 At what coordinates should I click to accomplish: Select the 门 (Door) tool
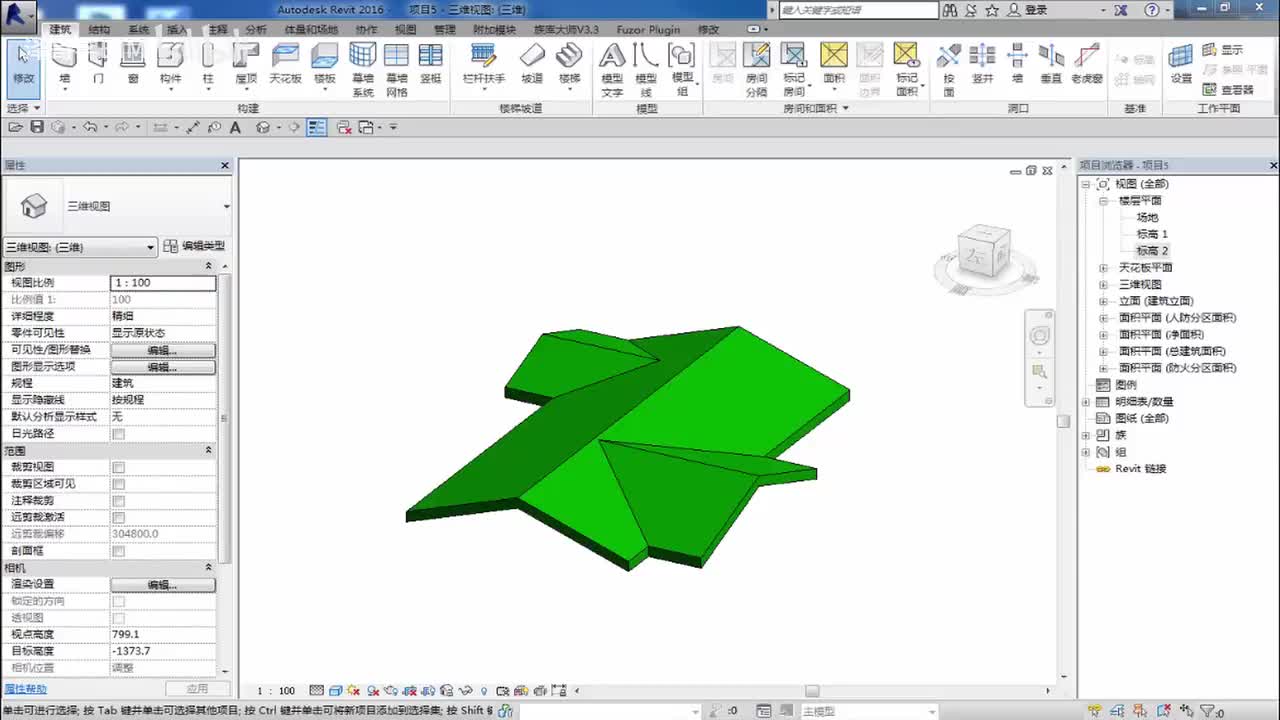[98, 64]
